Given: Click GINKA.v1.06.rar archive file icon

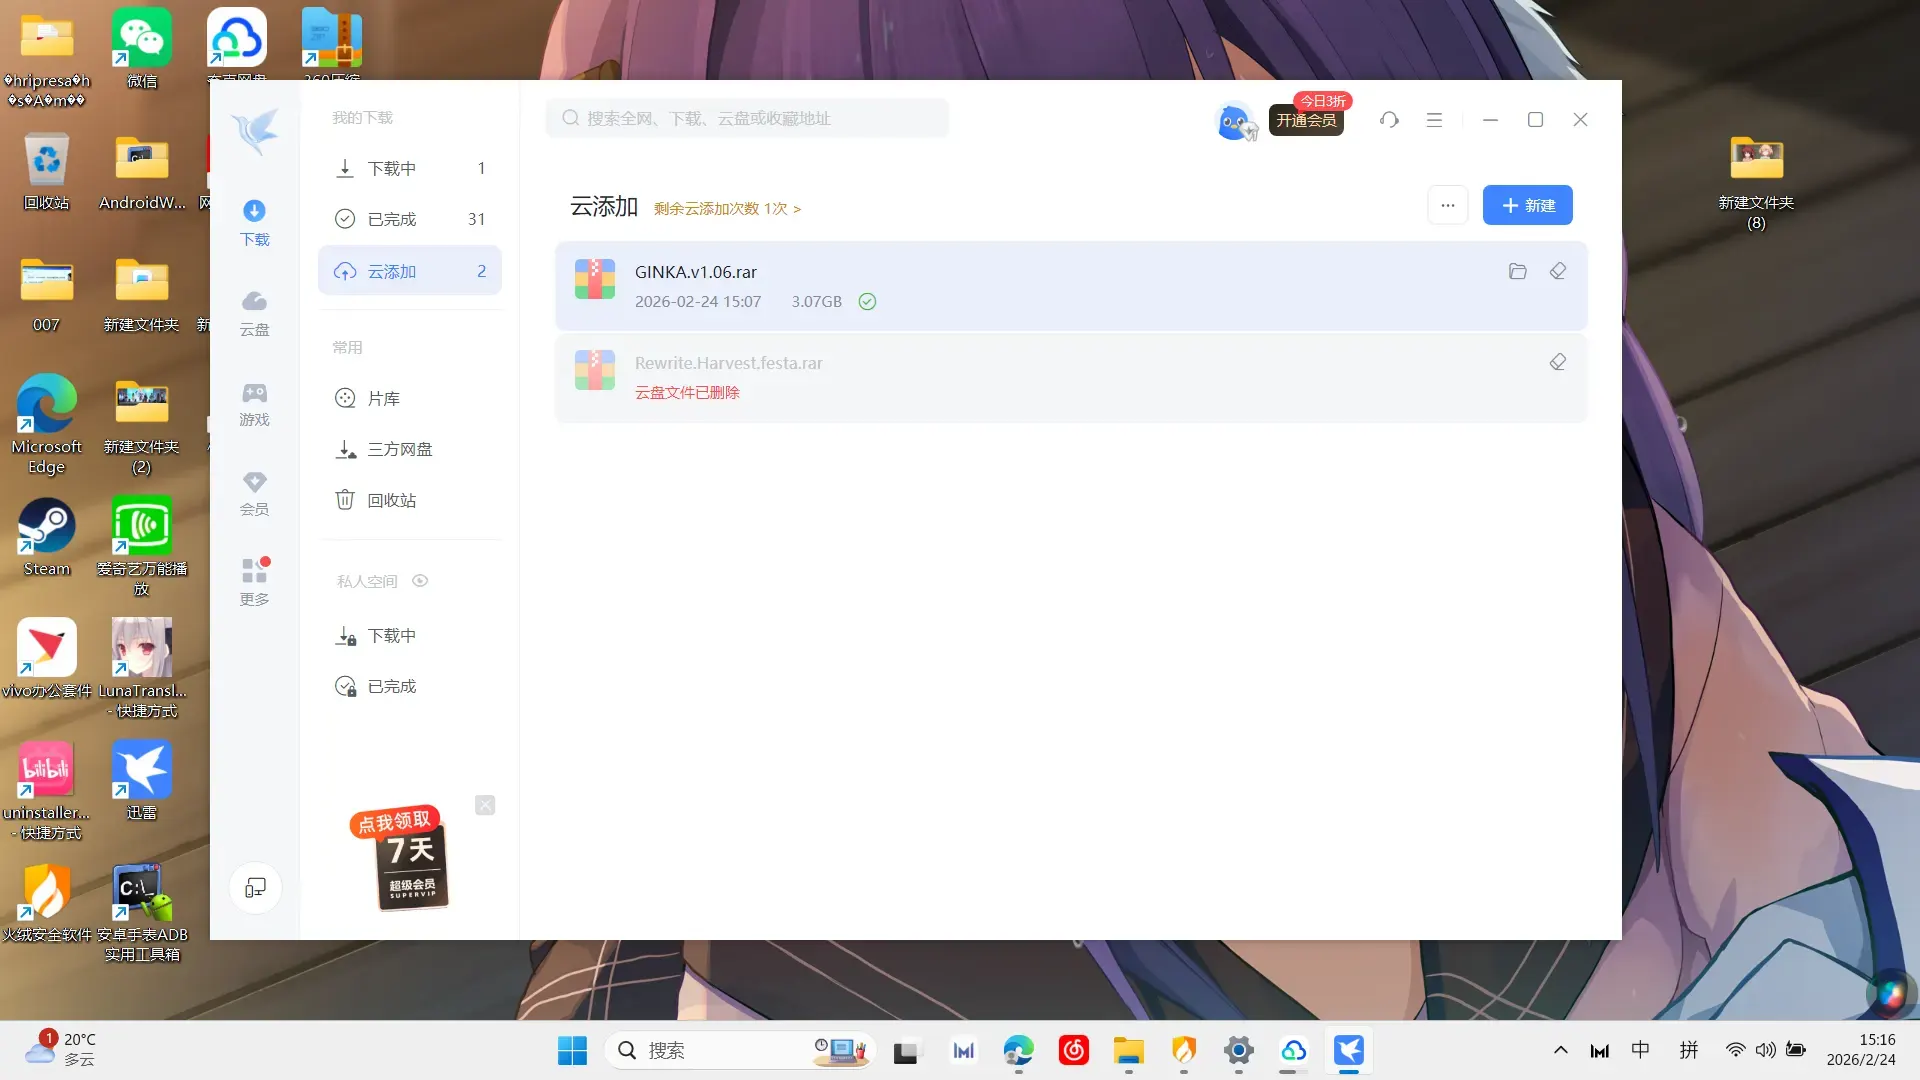Looking at the screenshot, I should coord(595,279).
